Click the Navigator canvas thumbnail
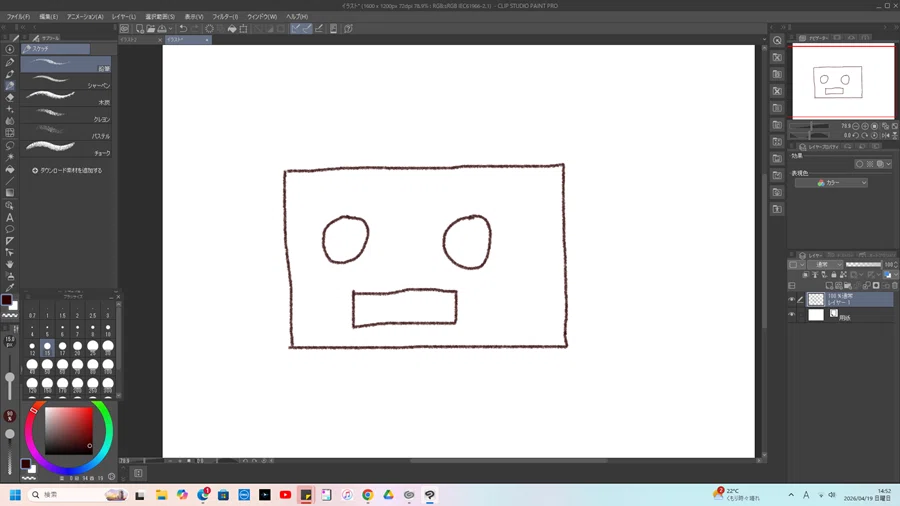 tap(843, 81)
